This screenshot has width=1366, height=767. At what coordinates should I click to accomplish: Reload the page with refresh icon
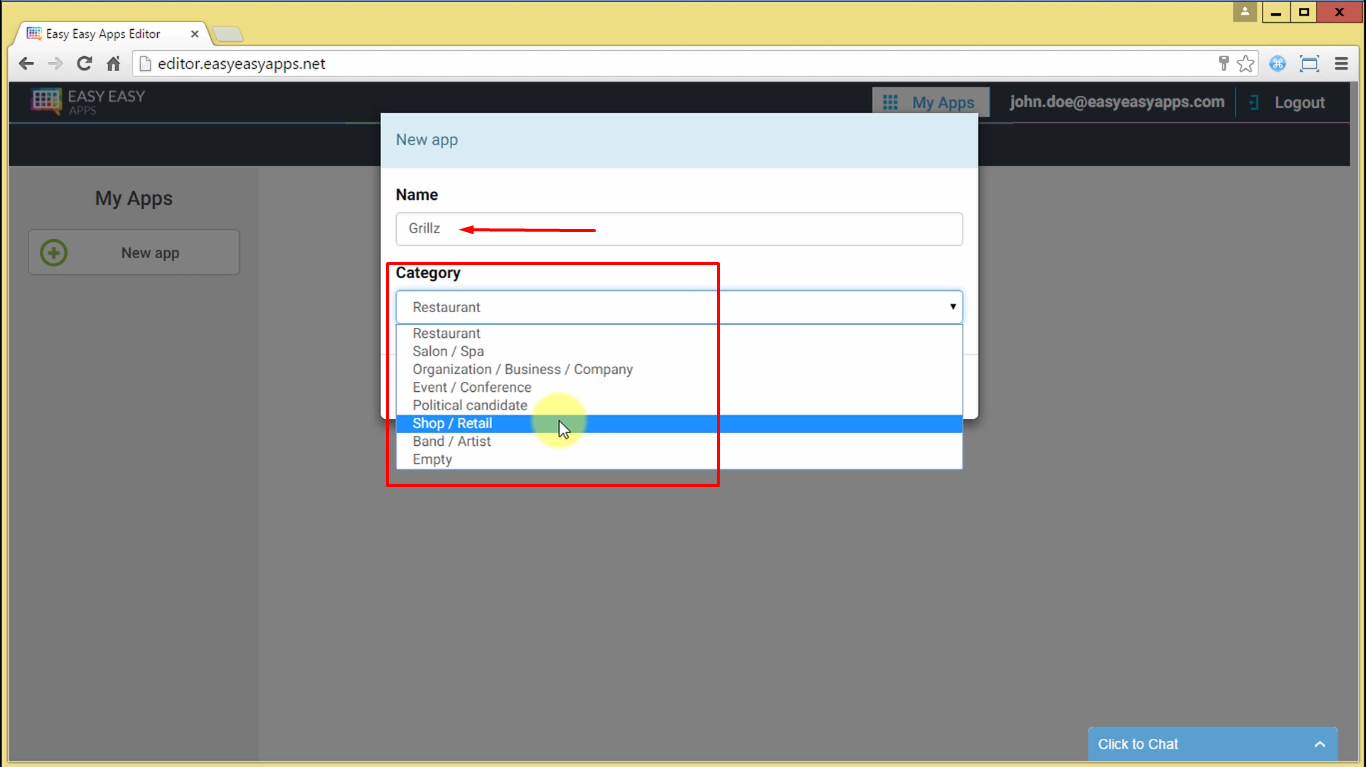[84, 64]
